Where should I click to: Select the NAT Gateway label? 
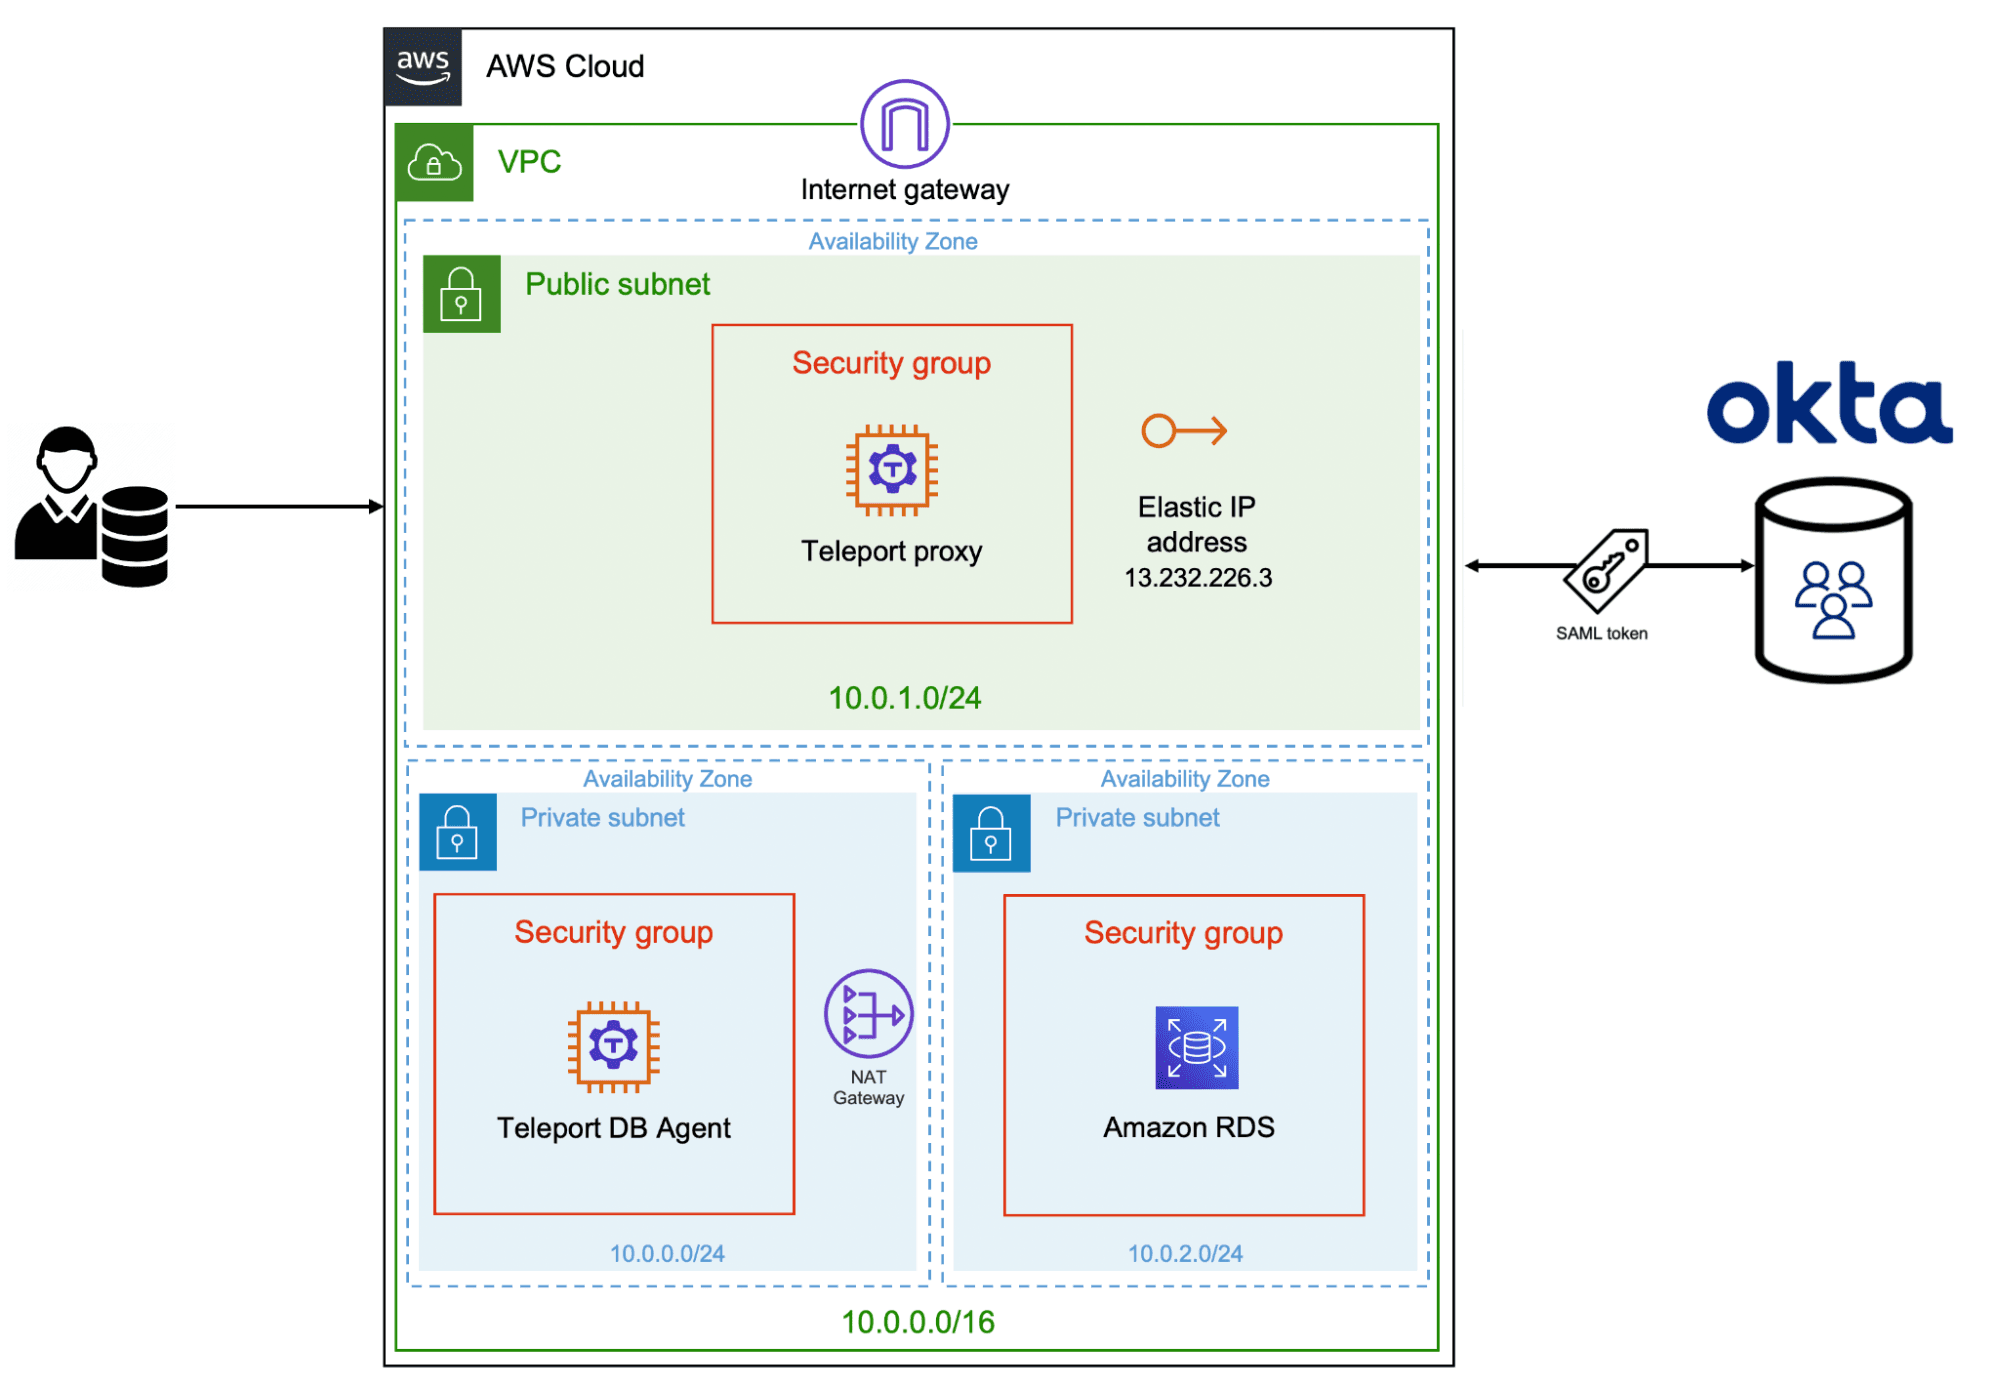pos(868,1087)
